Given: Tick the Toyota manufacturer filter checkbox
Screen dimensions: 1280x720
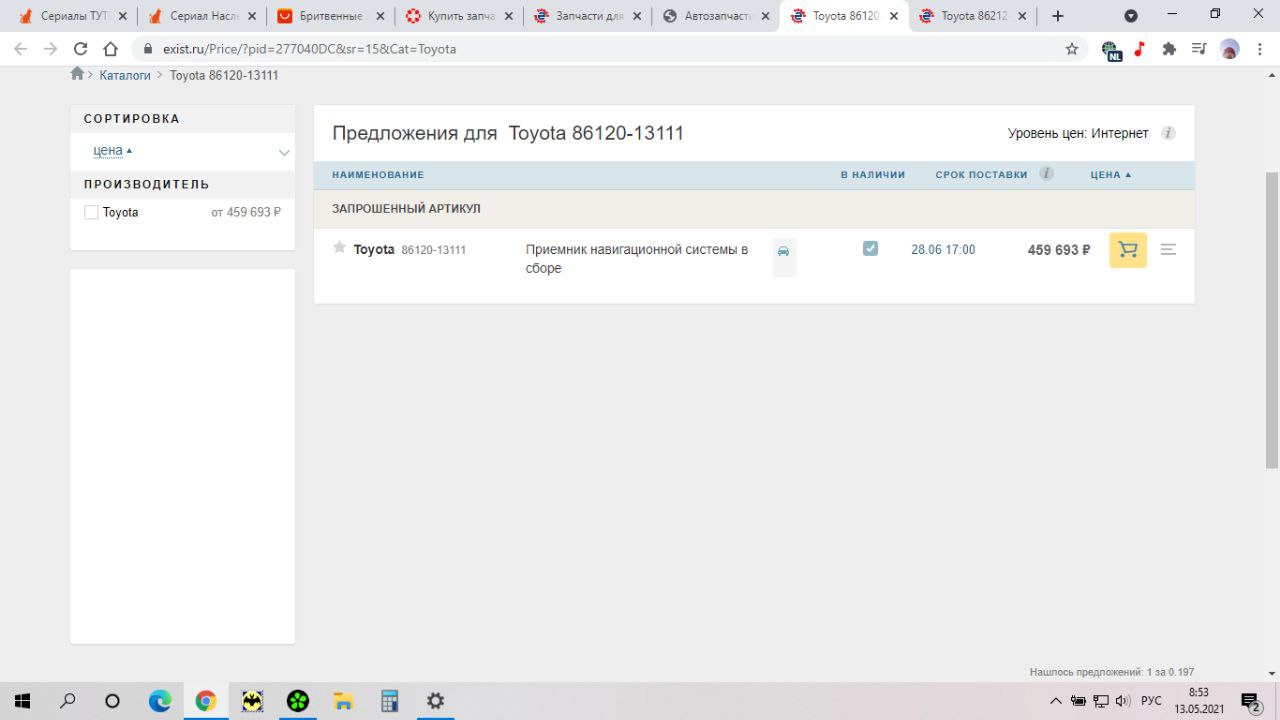Looking at the screenshot, I should [x=91, y=212].
